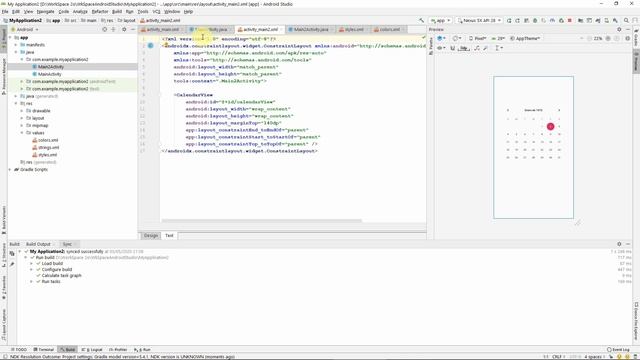Open the Nexus 5X device selector dropdown

tap(479, 20)
